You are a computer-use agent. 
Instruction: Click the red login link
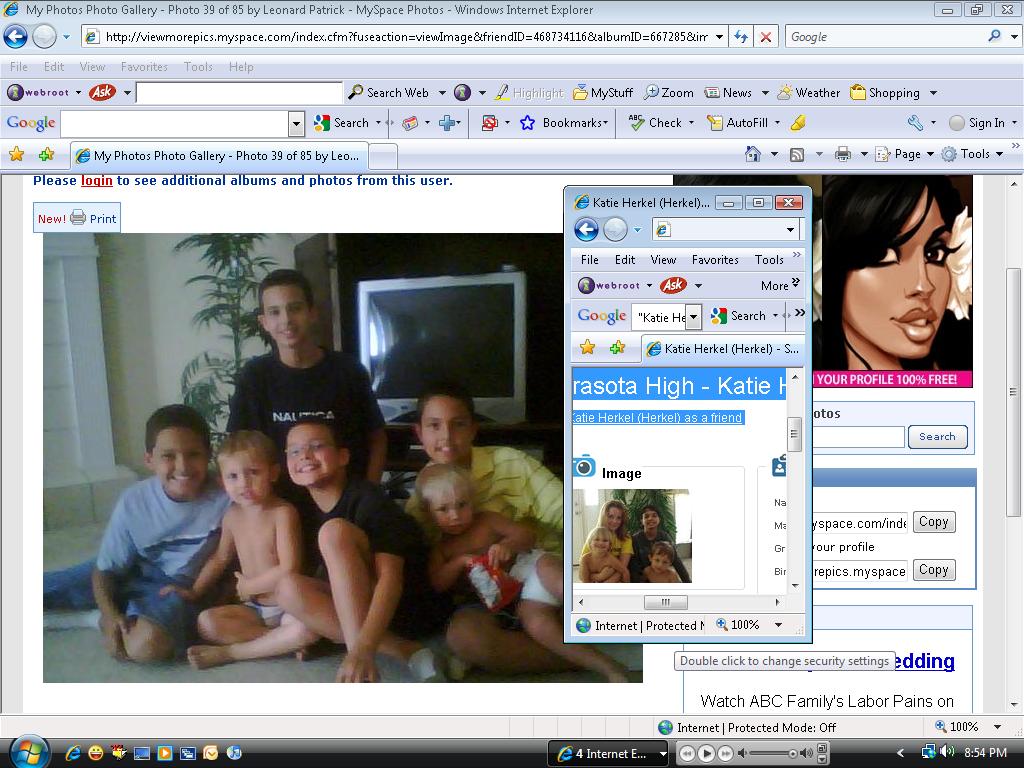pyautogui.click(x=97, y=181)
